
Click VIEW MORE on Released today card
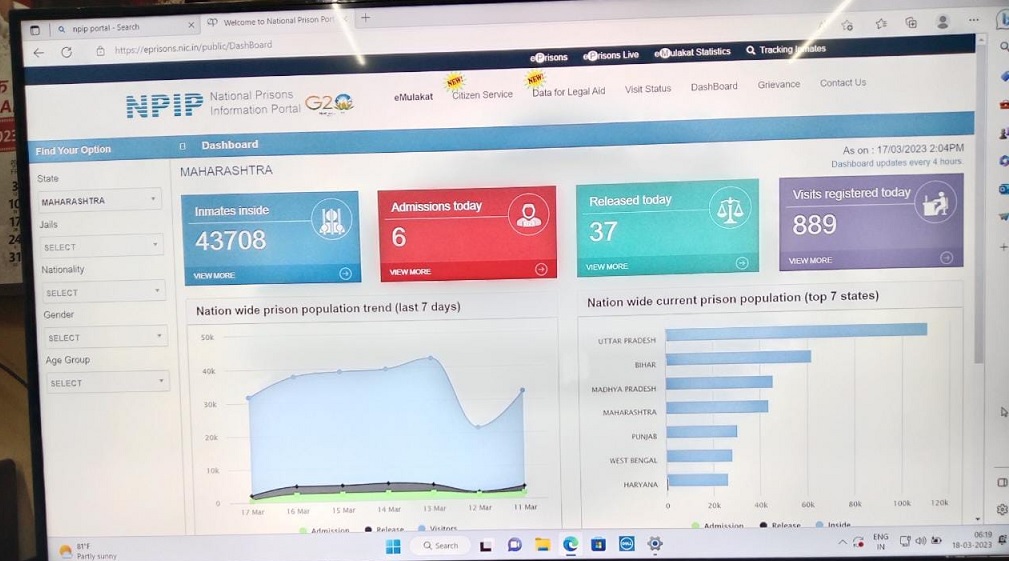click(x=606, y=266)
